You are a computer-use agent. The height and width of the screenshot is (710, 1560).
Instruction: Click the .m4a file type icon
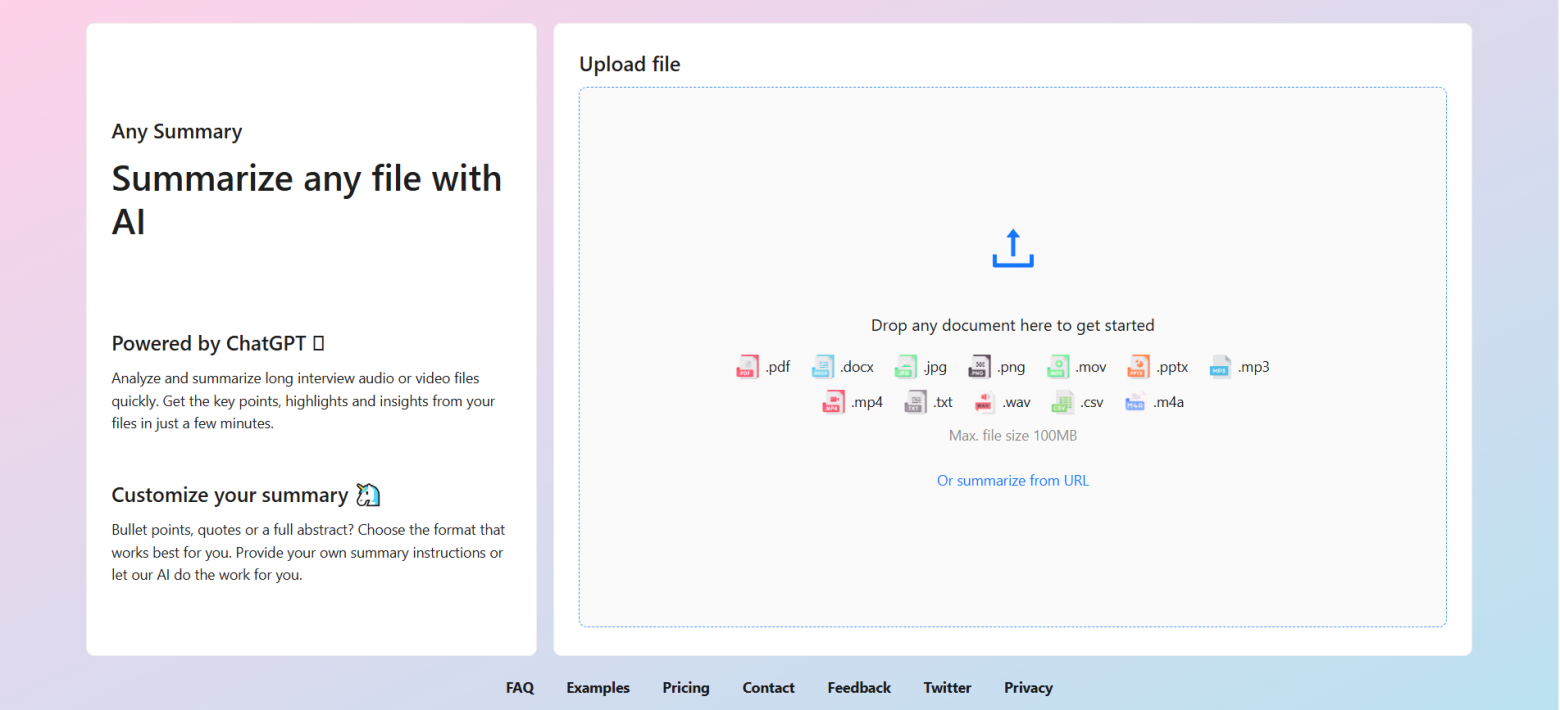[1135, 403]
